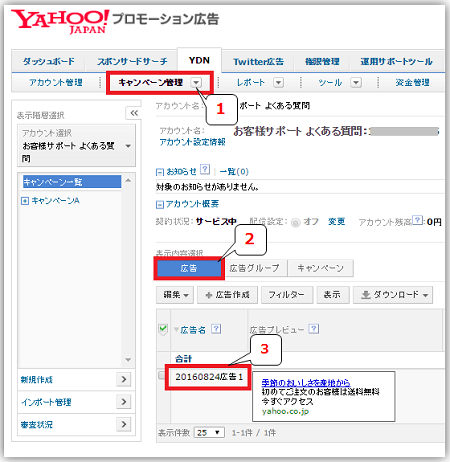Click the arrow button next to 新規作成
Viewport: 450px width, 462px height.
[x=124, y=379]
